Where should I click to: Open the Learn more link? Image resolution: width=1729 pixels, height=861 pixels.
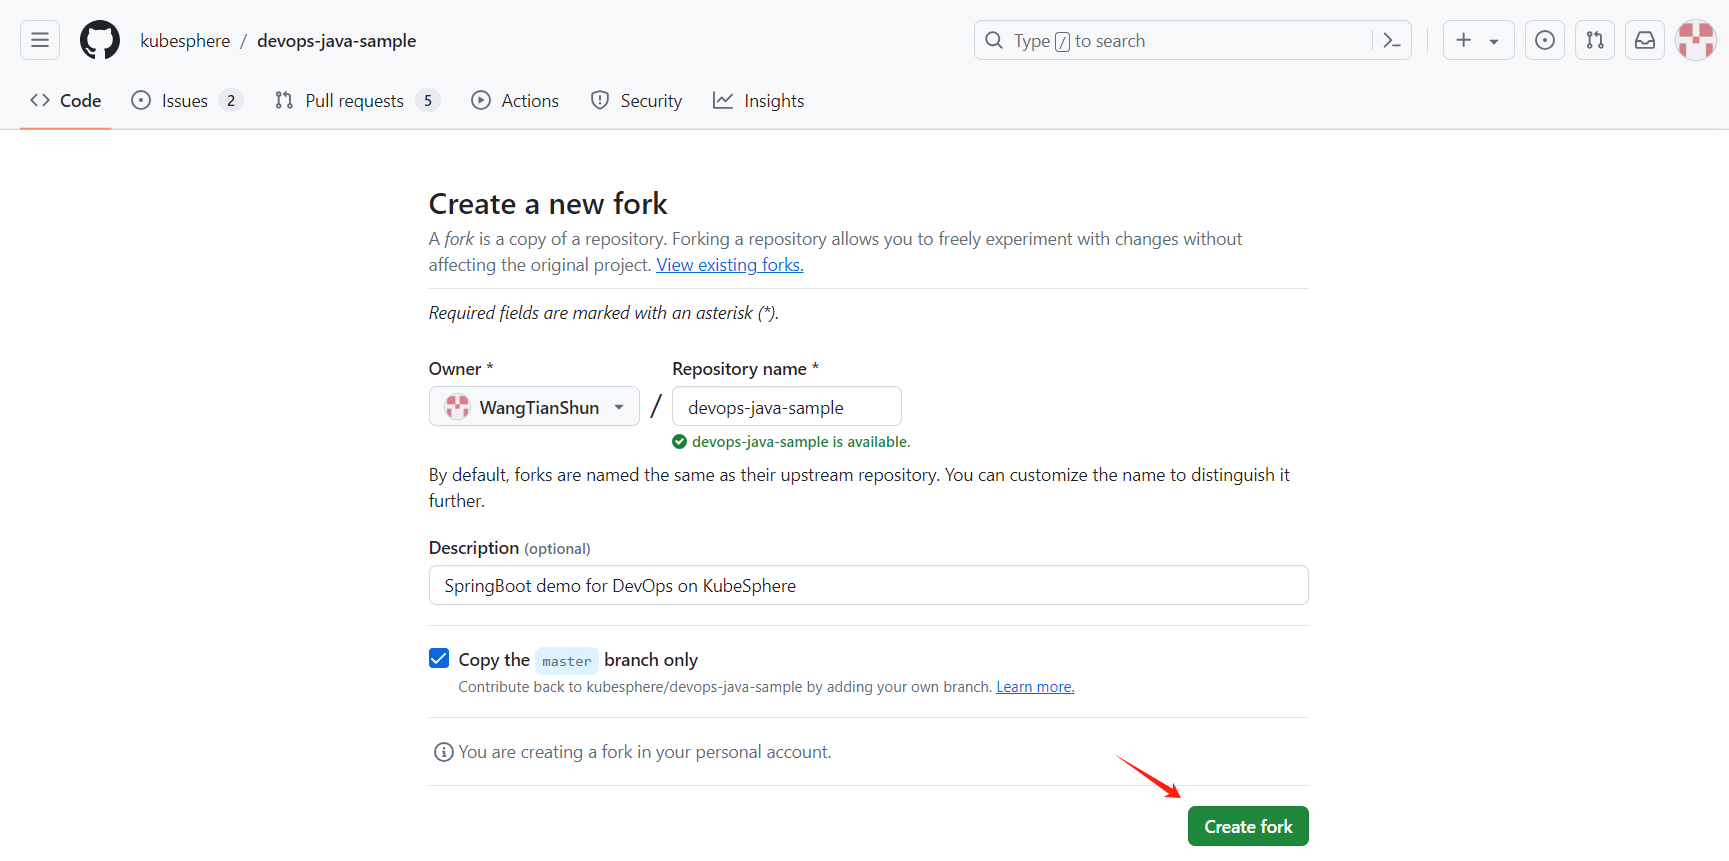pos(1034,687)
